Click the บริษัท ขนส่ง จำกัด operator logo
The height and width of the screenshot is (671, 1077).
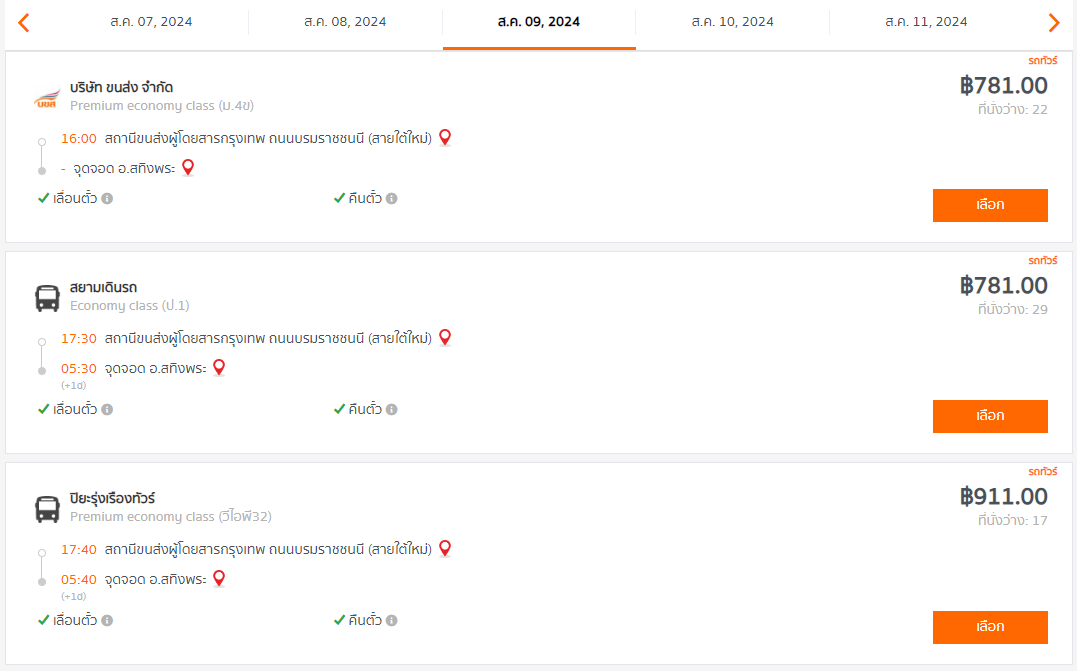(47, 98)
